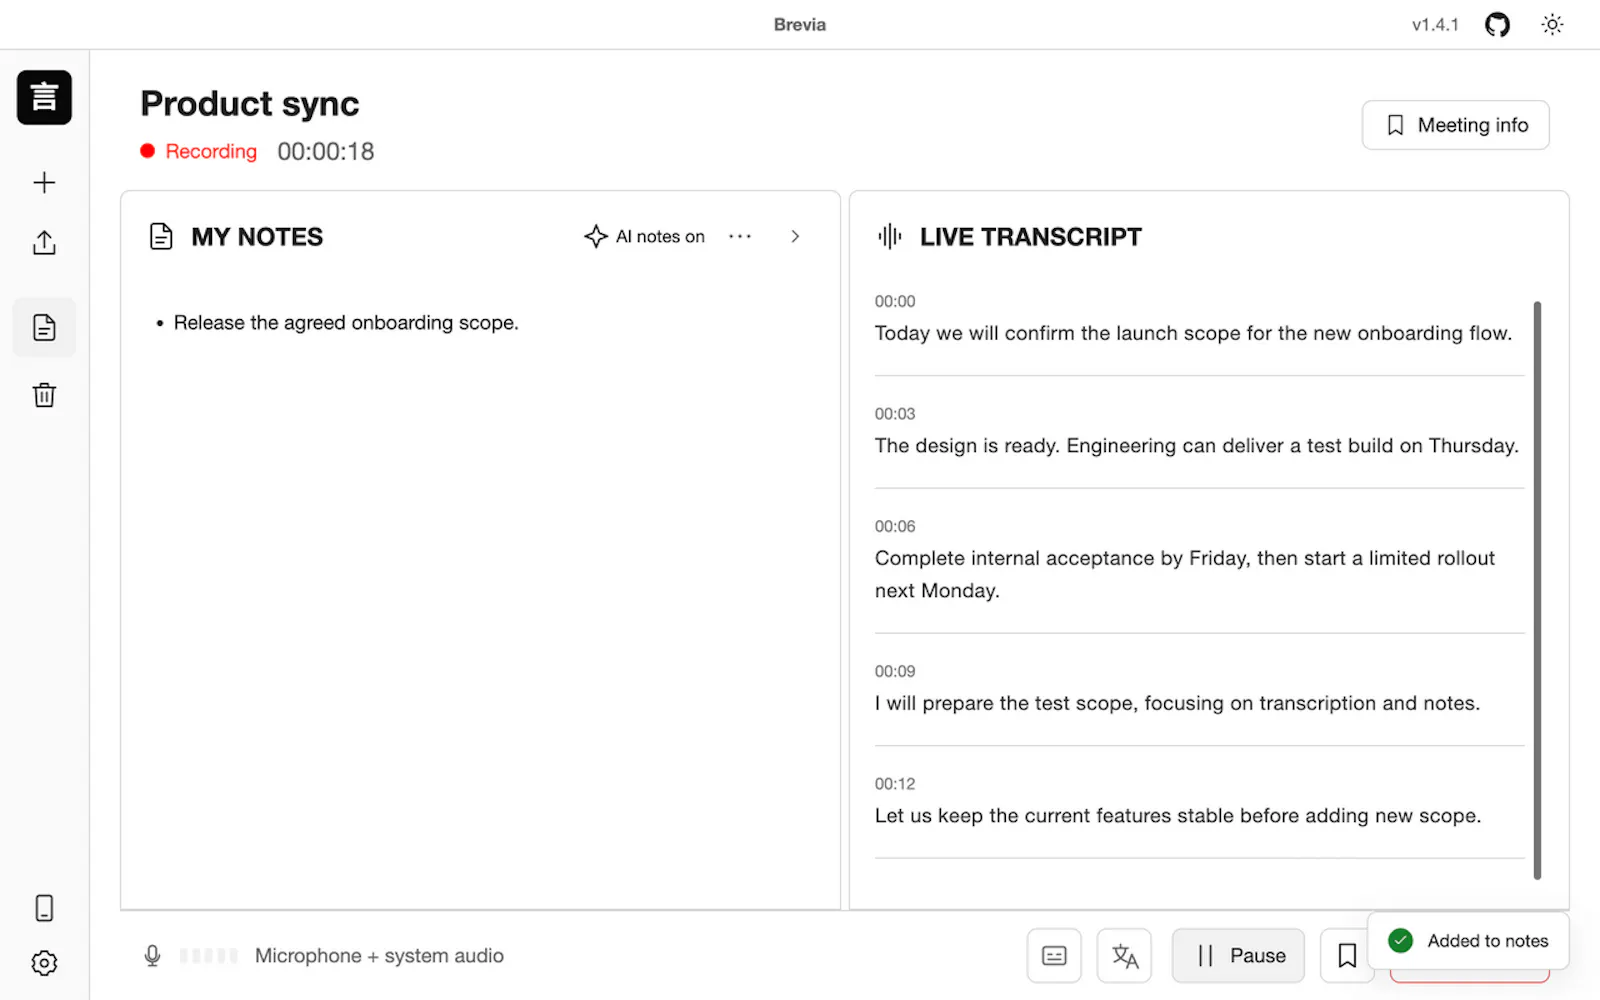1600x1000 pixels.
Task: Select the line 'Complete internal acceptance by Friday'
Action: point(1185,574)
